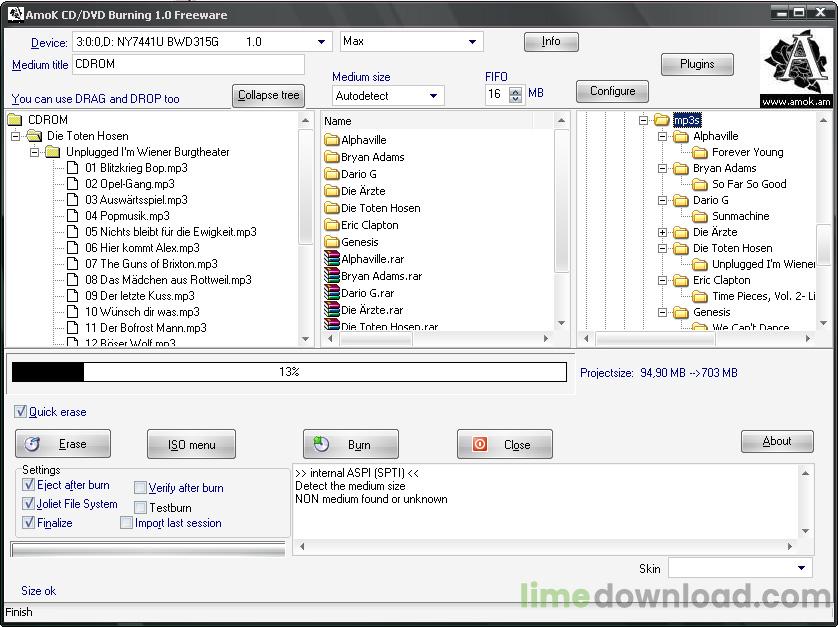Click the burn progress bar at 13%
838x627 pixels.
click(x=289, y=372)
